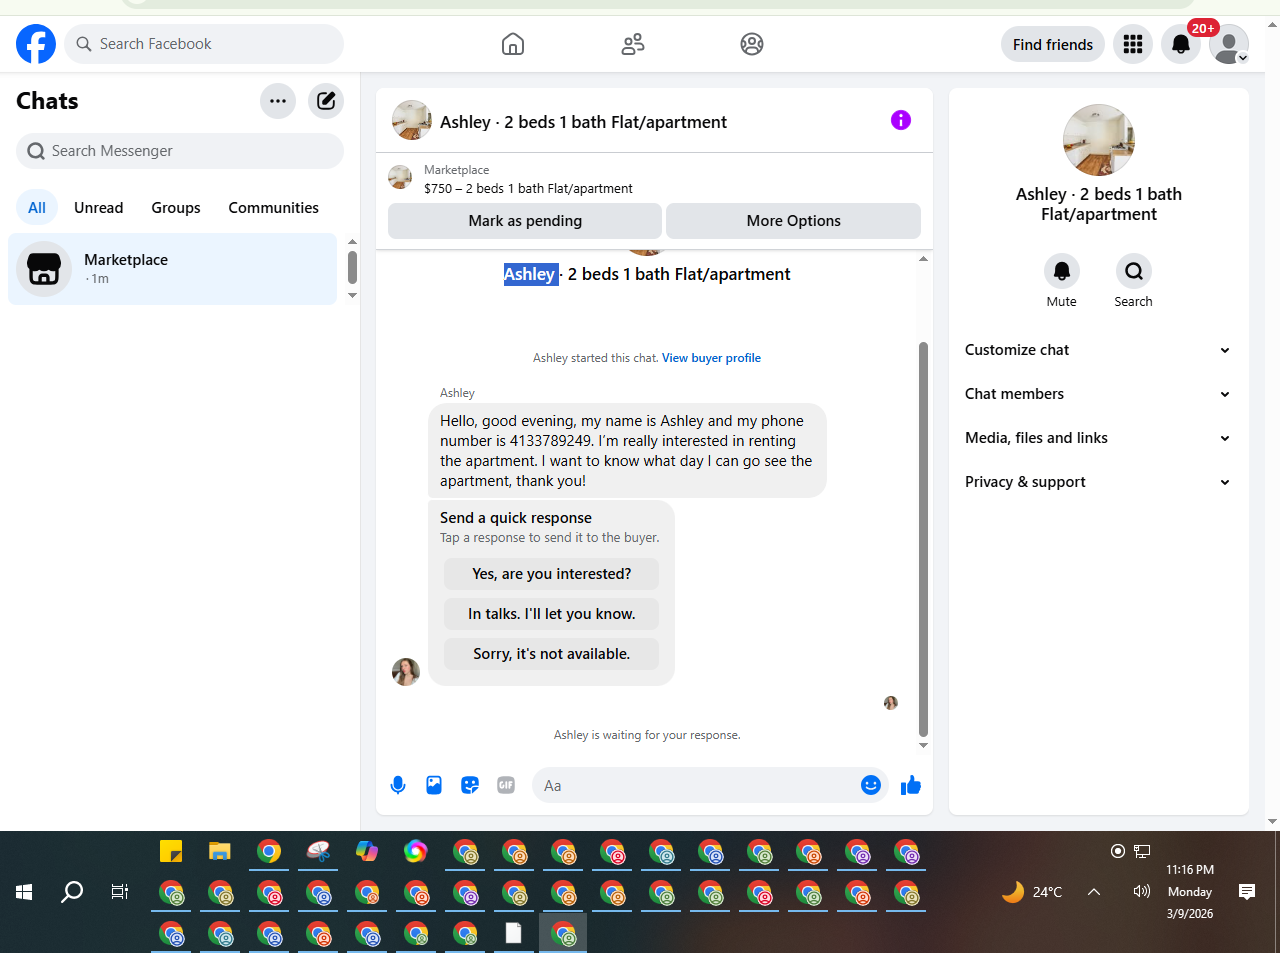This screenshot has height=953, width=1280.
Task: Go to the Home feed icon
Action: pos(513,44)
